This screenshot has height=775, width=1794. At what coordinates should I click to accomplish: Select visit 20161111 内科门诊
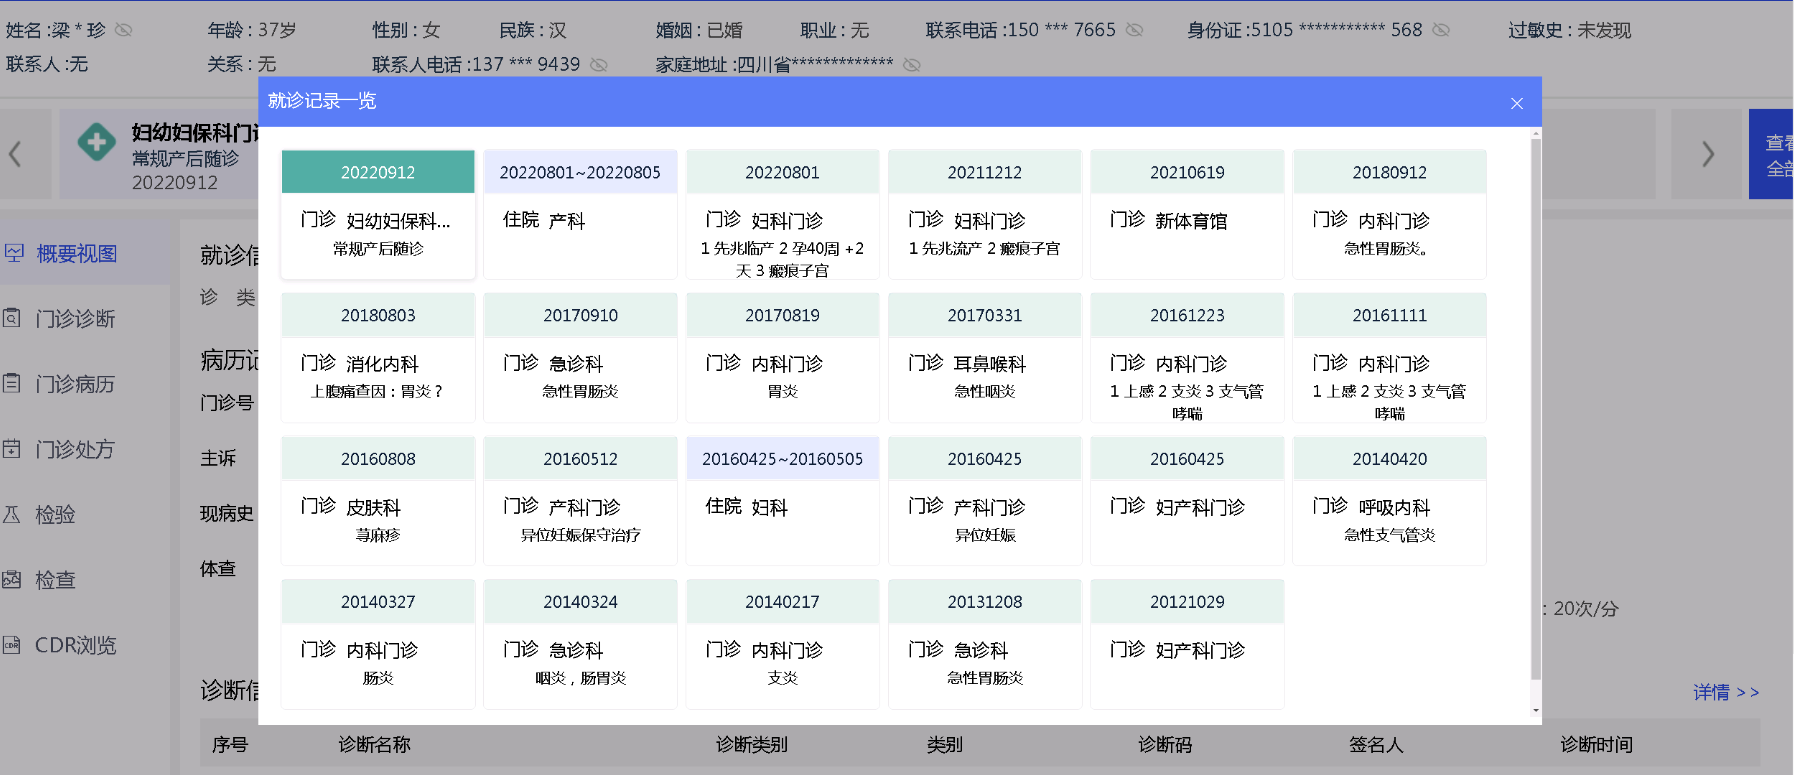[1390, 358]
